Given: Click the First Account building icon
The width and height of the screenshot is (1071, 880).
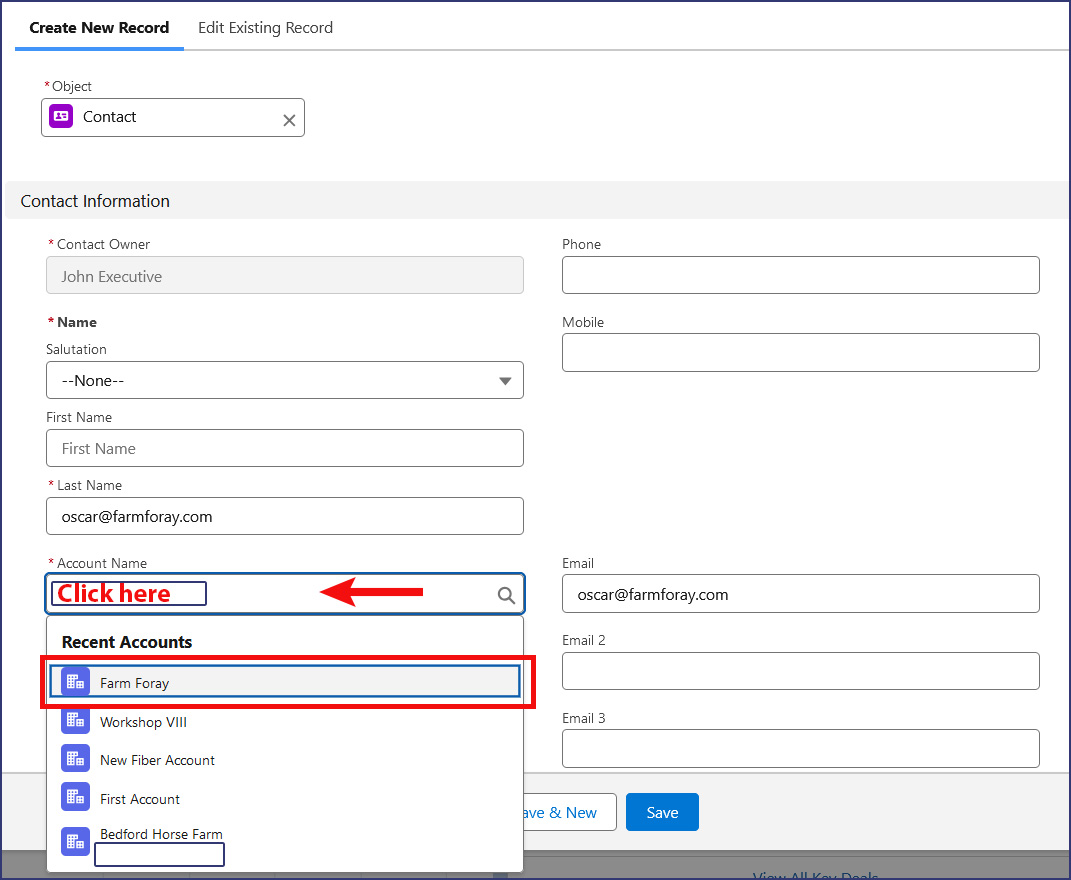Looking at the screenshot, I should (x=75, y=797).
